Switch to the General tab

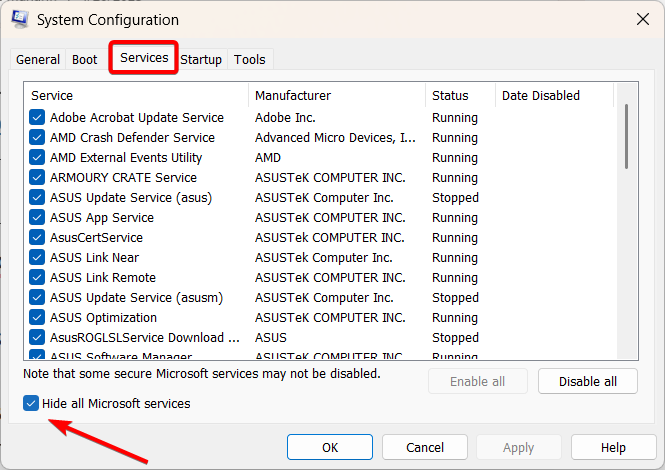(x=38, y=59)
